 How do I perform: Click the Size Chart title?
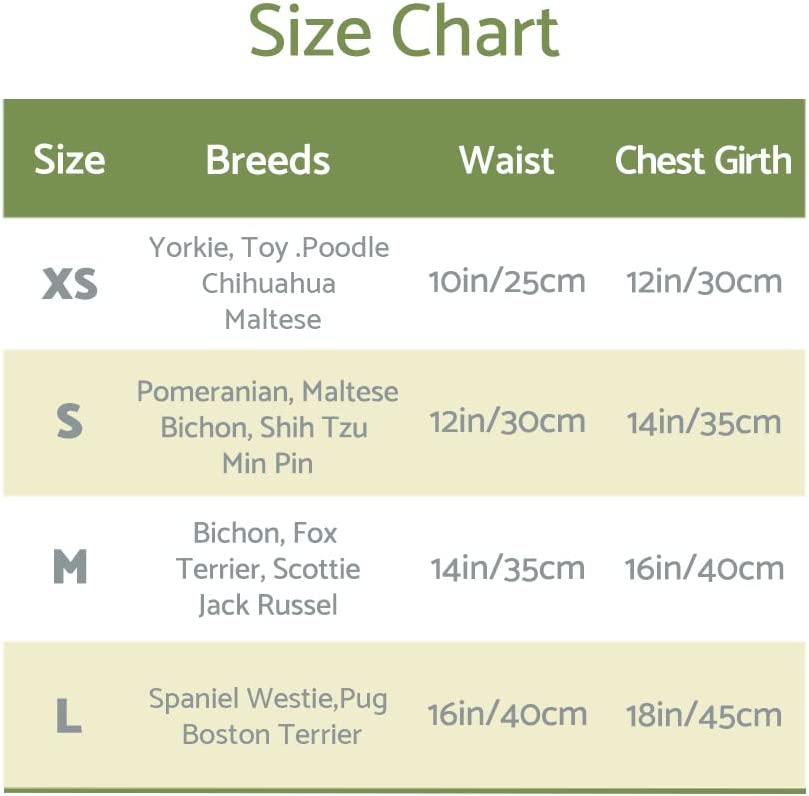pos(404,32)
